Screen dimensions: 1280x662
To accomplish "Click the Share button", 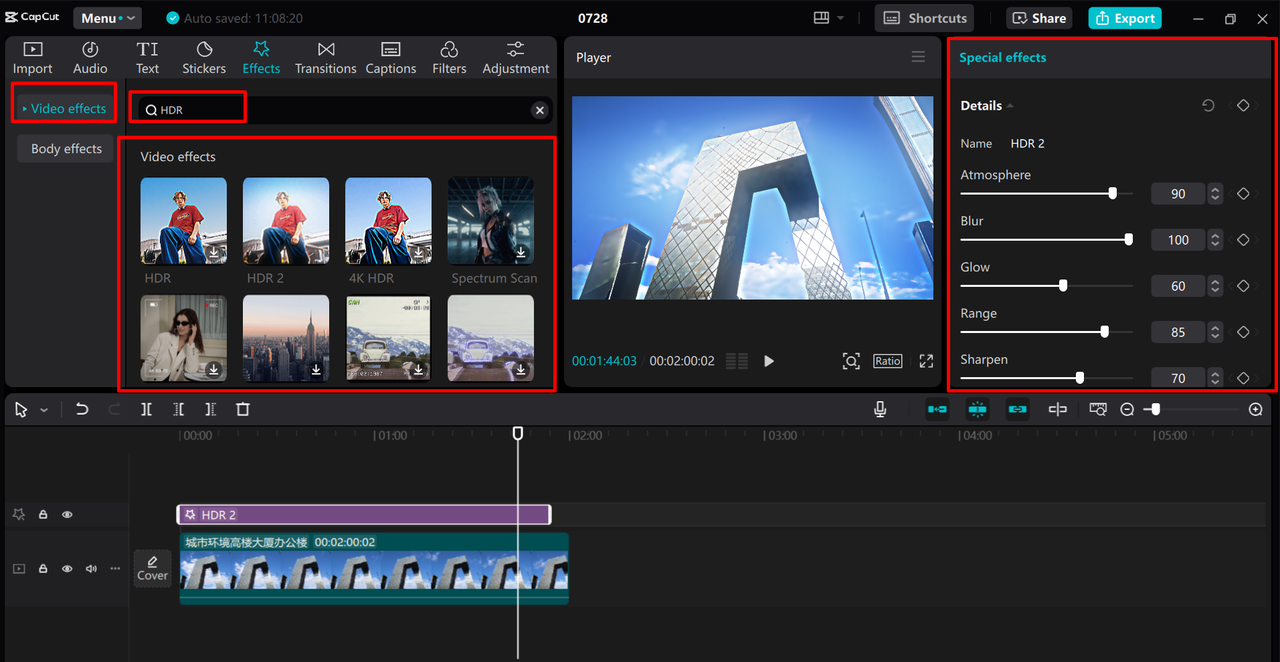I will pyautogui.click(x=1039, y=18).
